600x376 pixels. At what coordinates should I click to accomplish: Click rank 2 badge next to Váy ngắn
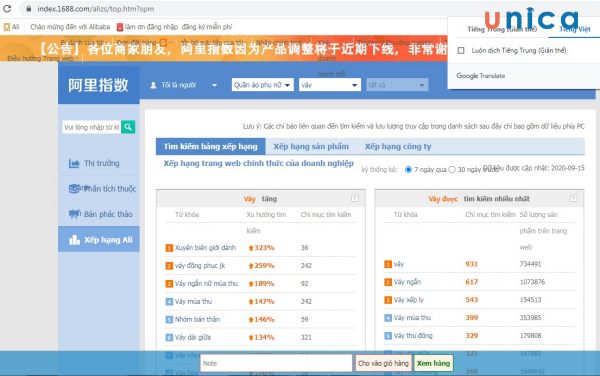click(x=388, y=282)
